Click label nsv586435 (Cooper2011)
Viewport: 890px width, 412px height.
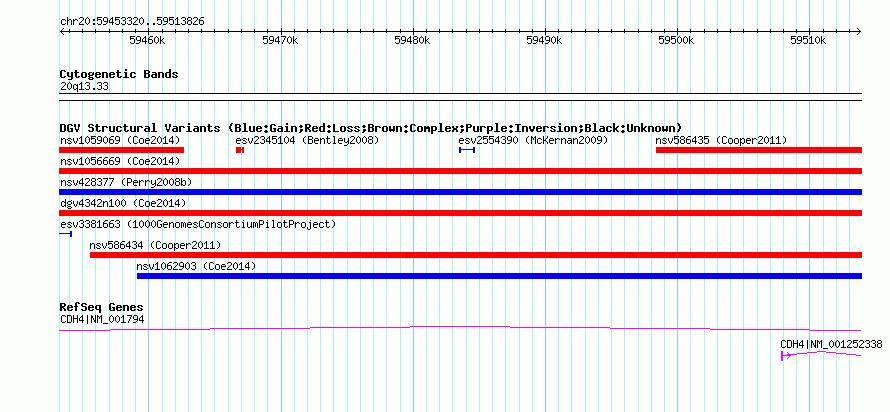(x=721, y=140)
